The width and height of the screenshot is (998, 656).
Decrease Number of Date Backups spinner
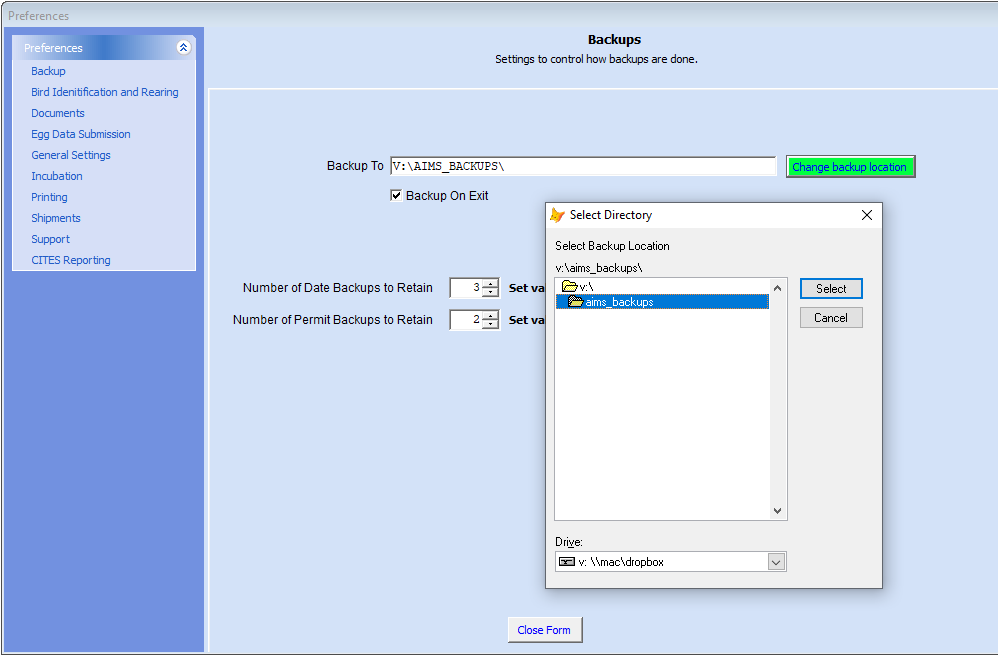point(490,292)
